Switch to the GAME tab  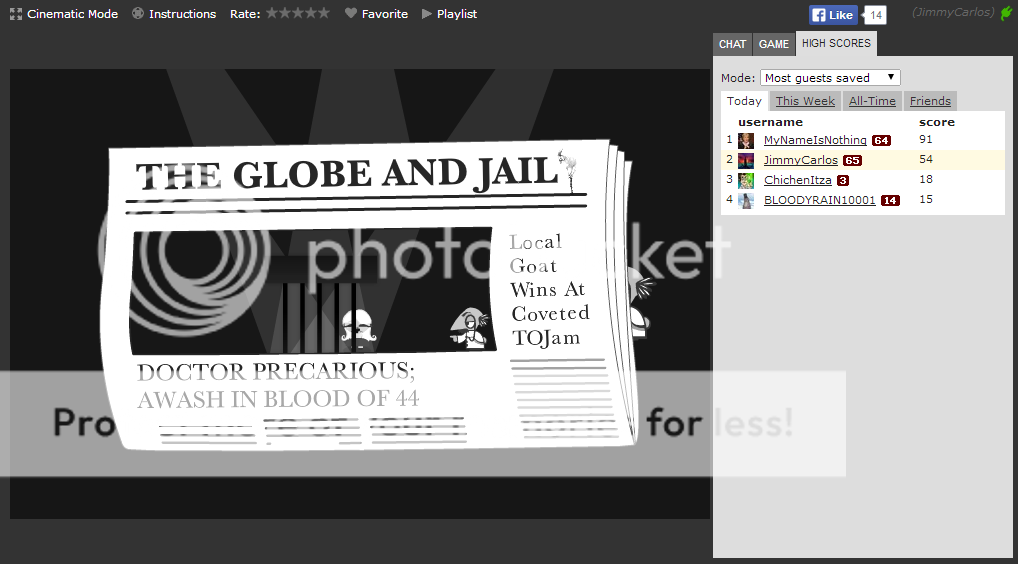coord(774,44)
